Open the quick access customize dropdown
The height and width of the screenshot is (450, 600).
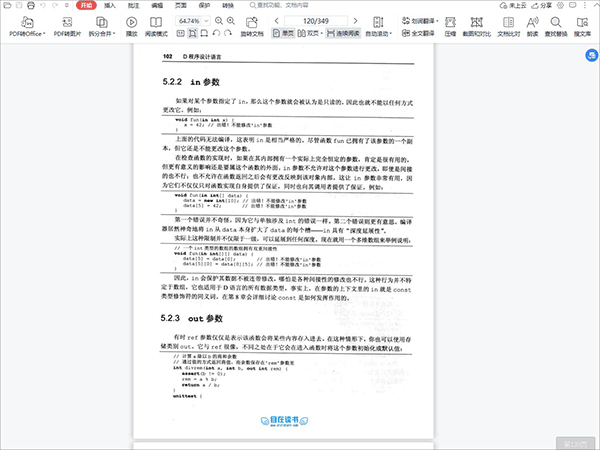(x=67, y=5)
